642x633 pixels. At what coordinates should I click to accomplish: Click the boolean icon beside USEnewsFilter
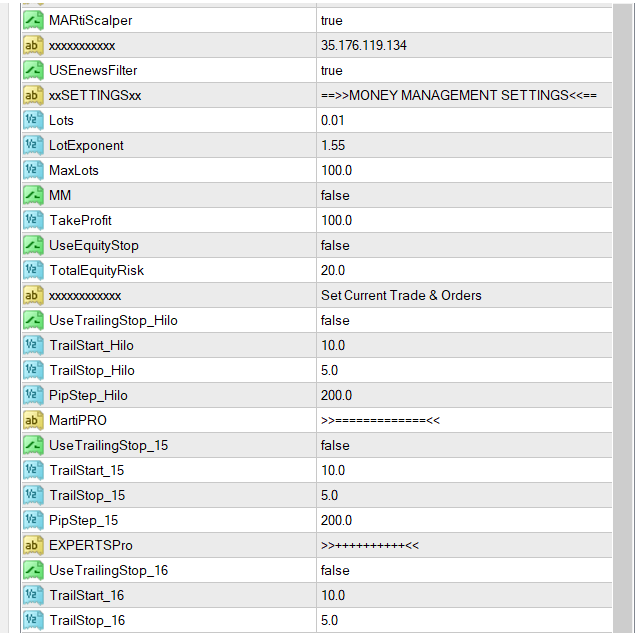click(x=33, y=70)
